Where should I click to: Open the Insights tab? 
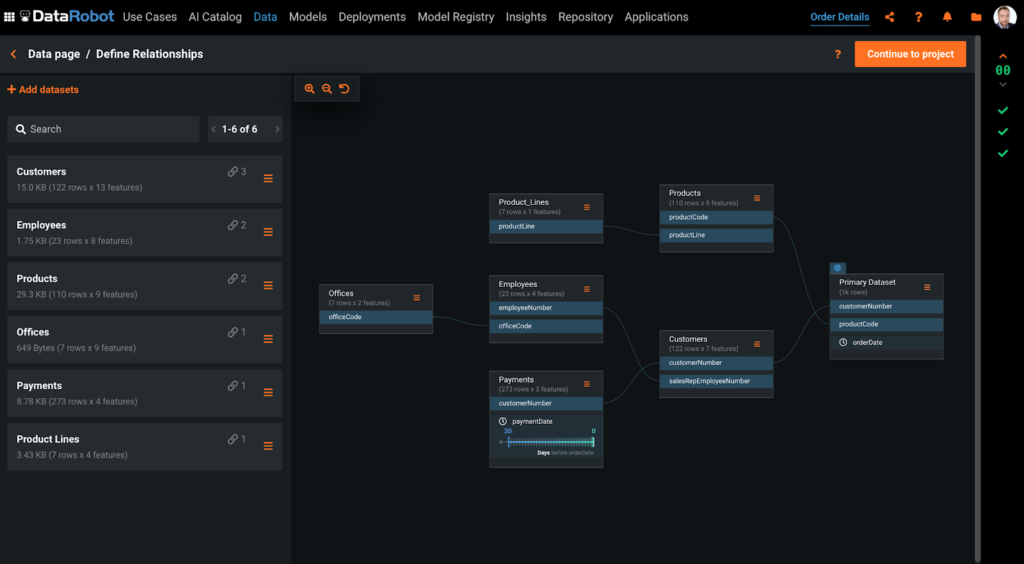click(x=526, y=17)
